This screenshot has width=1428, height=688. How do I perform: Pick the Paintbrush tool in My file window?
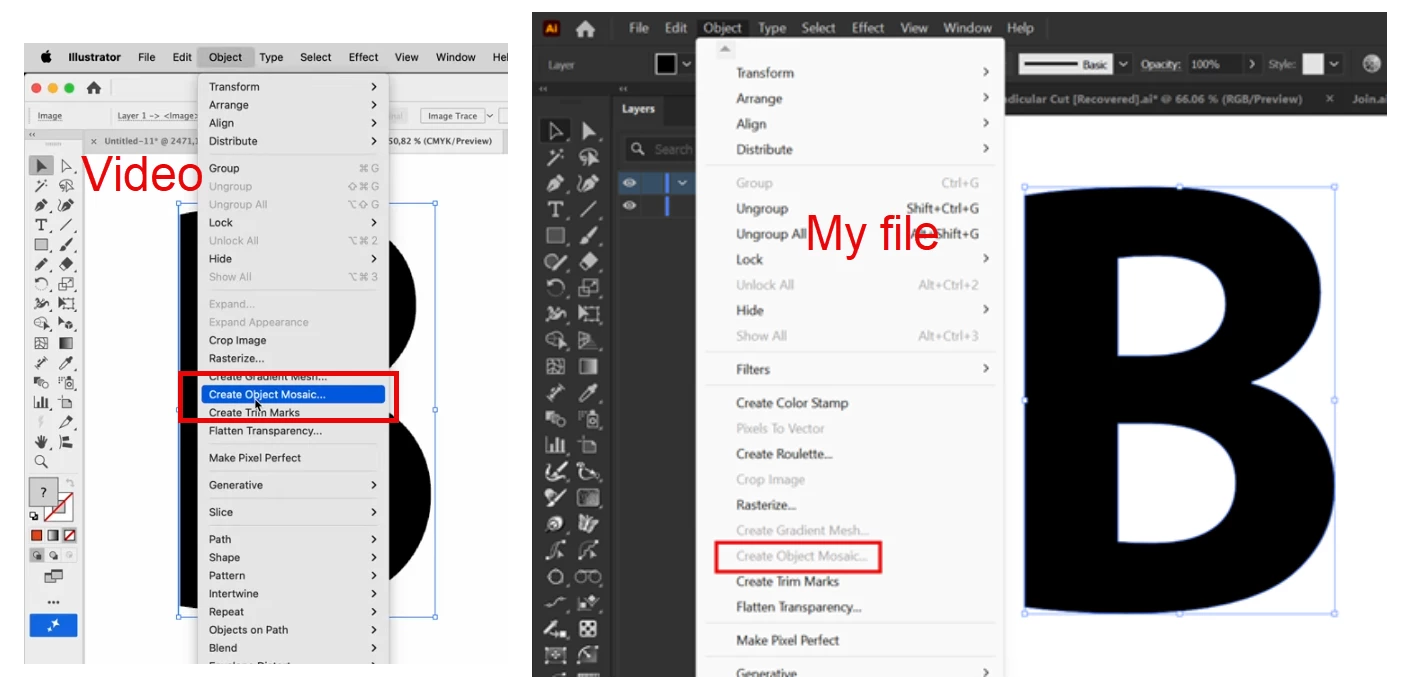tap(588, 236)
